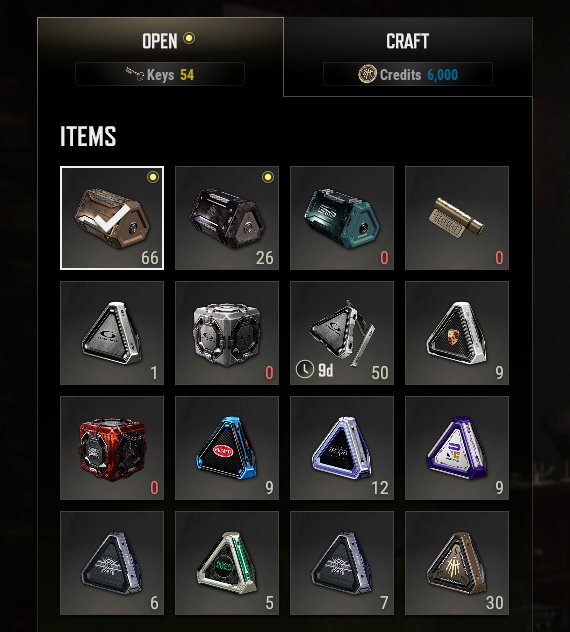Image resolution: width=570 pixels, height=632 pixels.
Task: Pick the timed crate expiring in 9d
Action: pyautogui.click(x=342, y=333)
